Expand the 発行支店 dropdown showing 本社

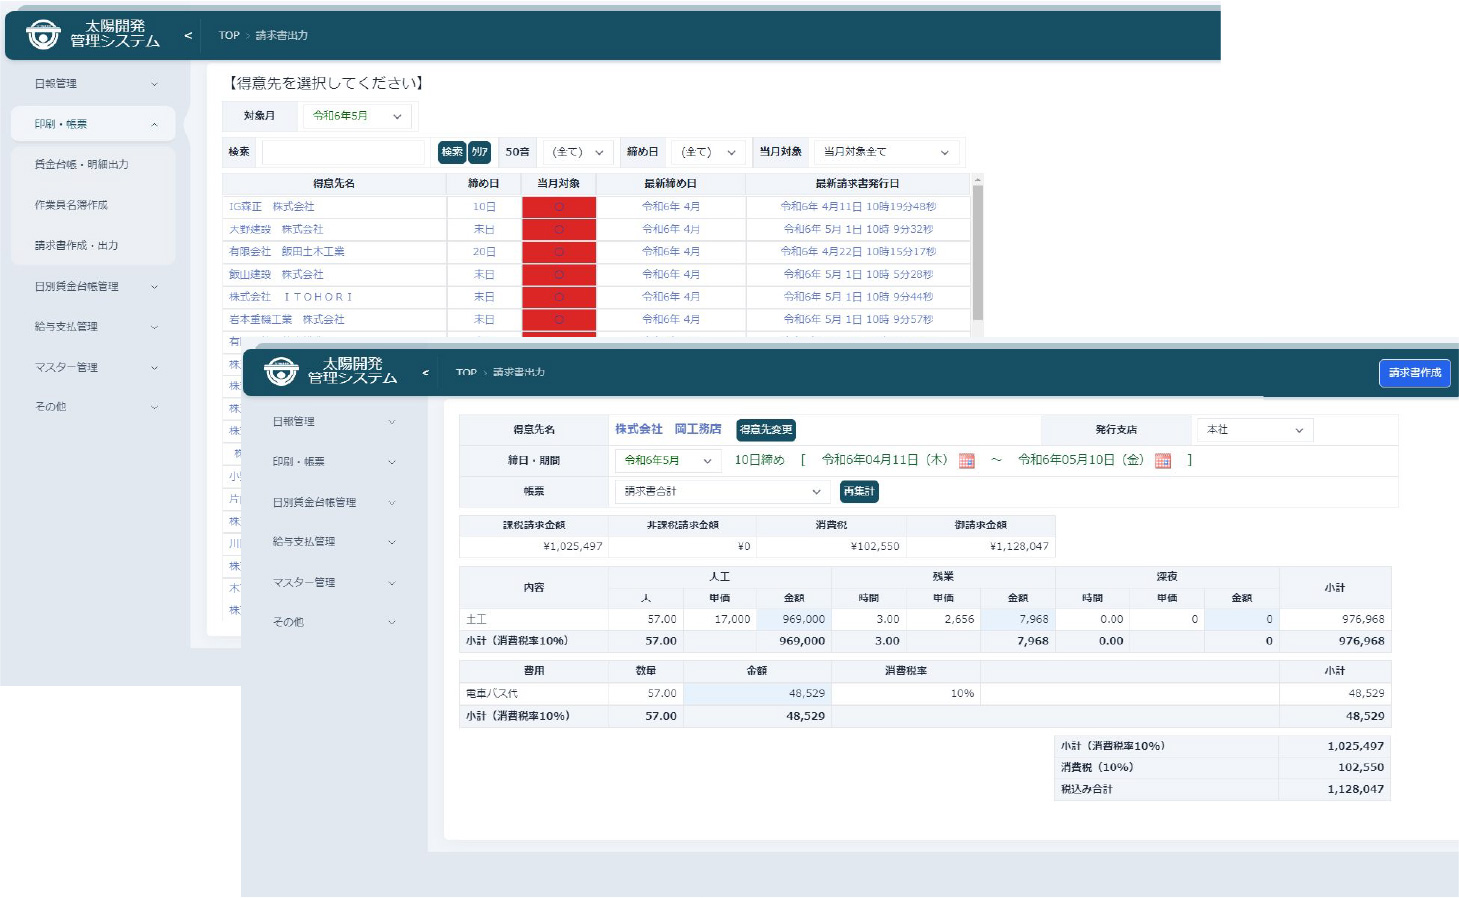click(x=1254, y=430)
